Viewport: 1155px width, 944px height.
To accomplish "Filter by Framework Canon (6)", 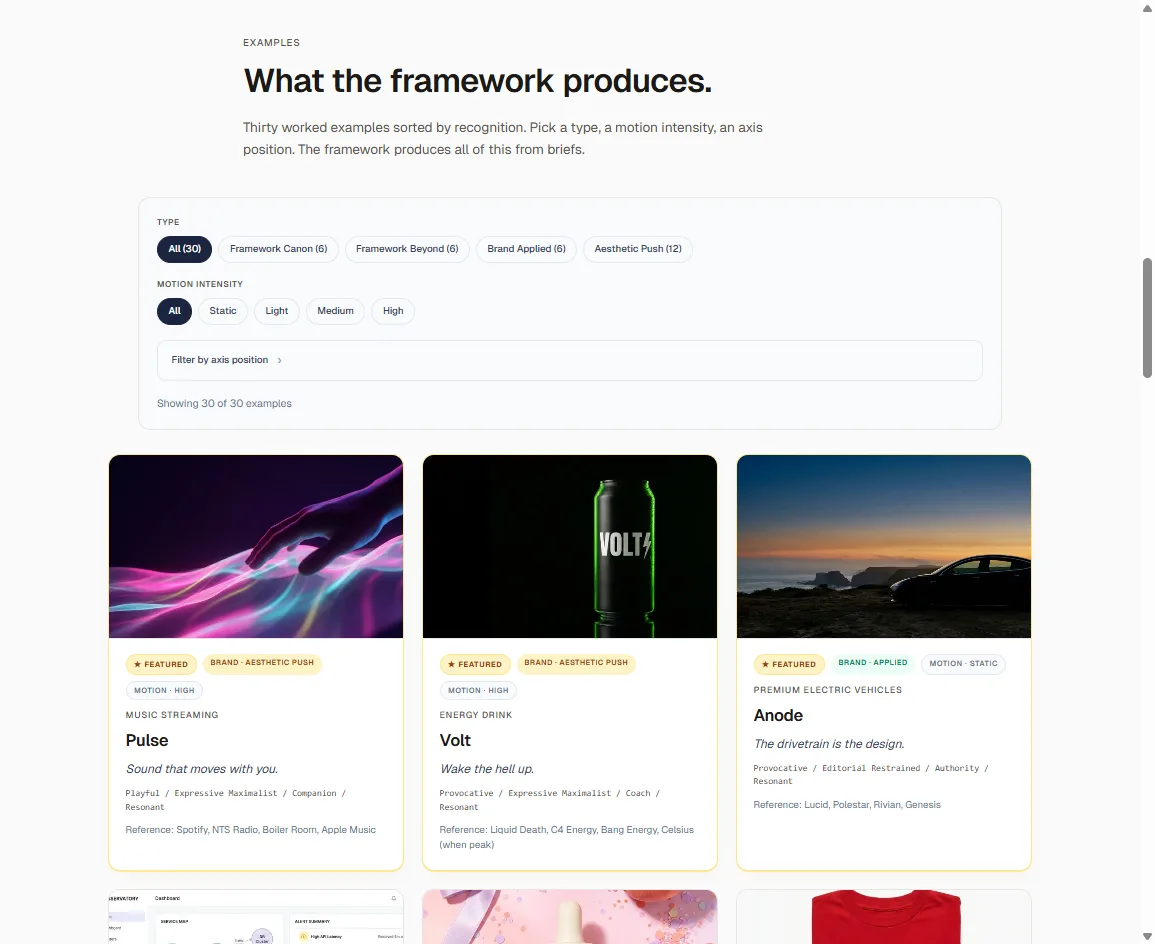I will tap(278, 249).
